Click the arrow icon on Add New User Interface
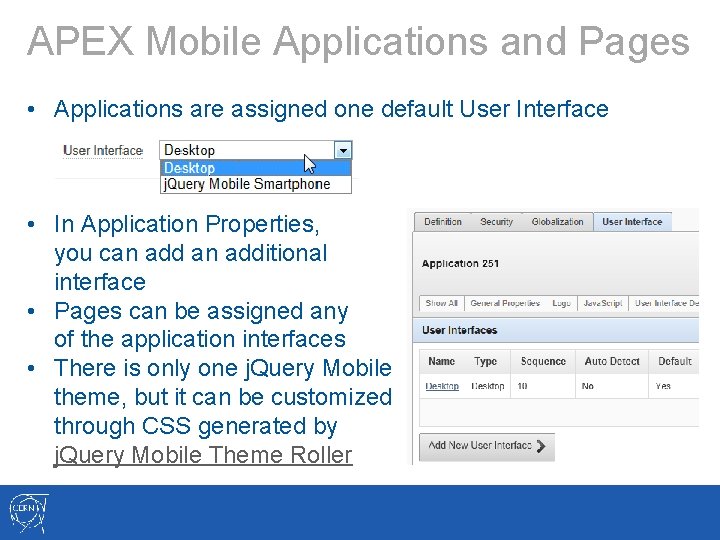Image resolution: width=720 pixels, height=540 pixels. (x=541, y=446)
